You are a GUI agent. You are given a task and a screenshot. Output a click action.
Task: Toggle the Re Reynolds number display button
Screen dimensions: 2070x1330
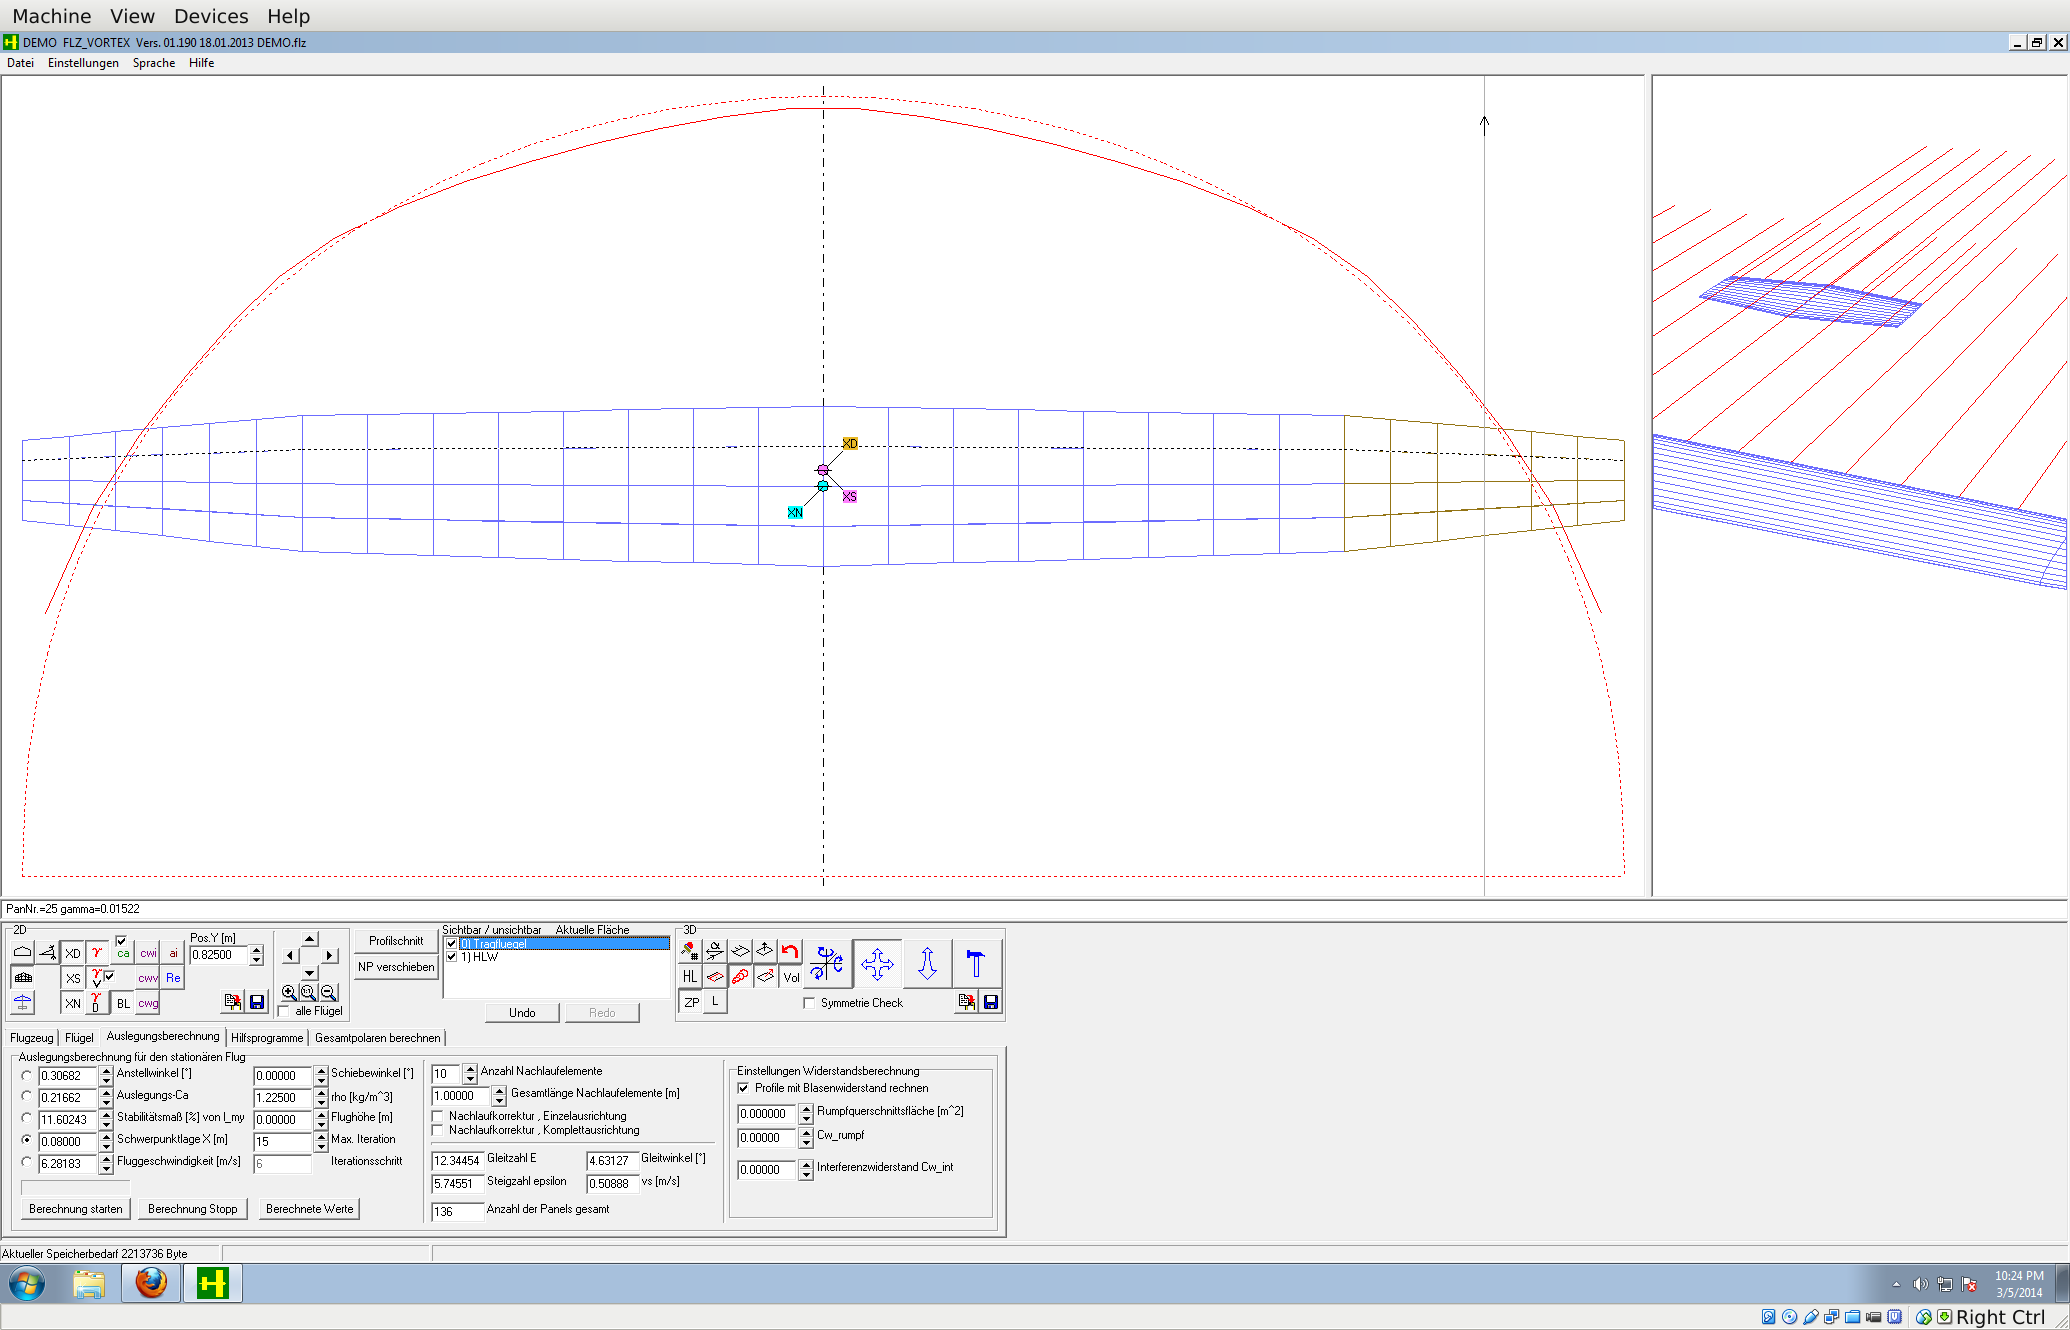pos(173,978)
